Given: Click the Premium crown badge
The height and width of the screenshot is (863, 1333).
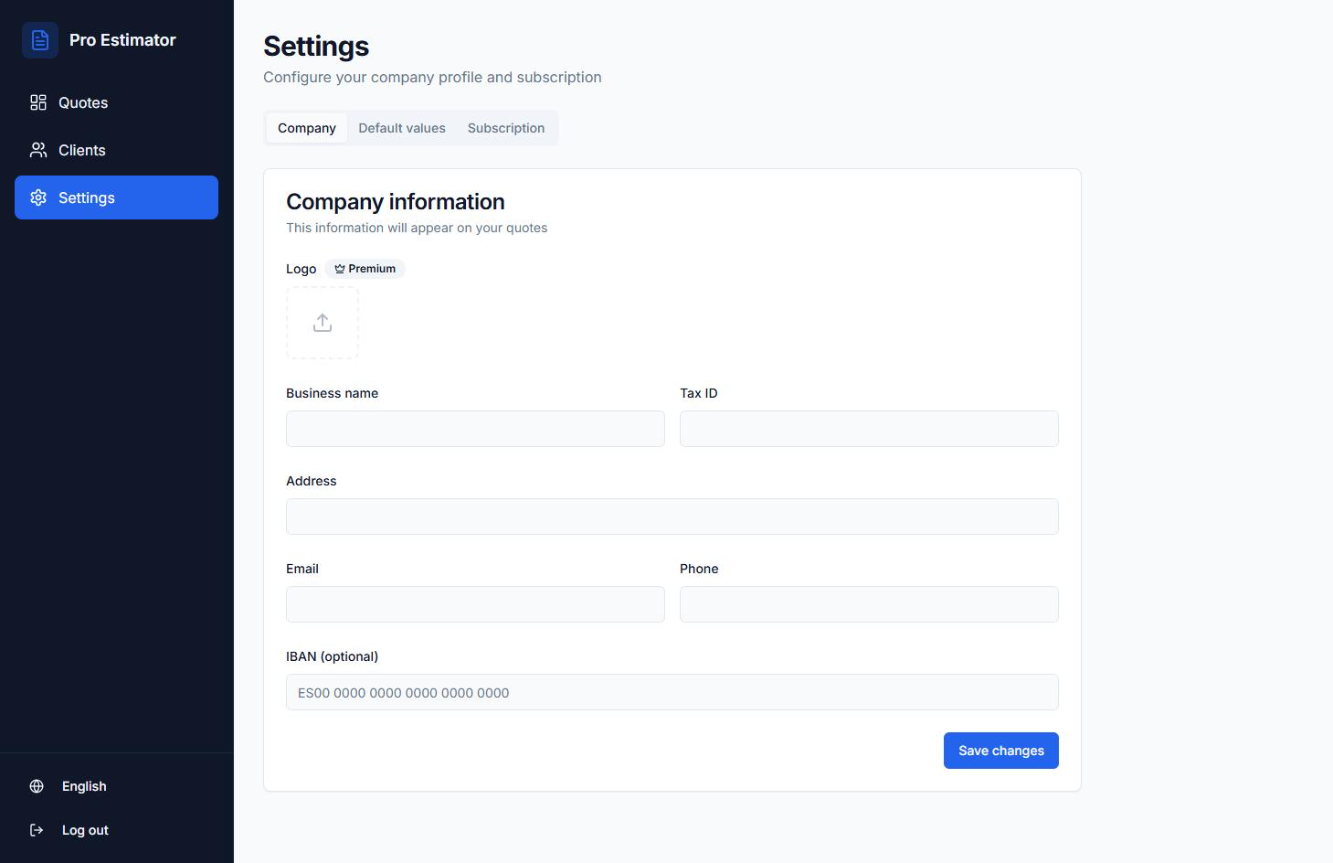Looking at the screenshot, I should [x=365, y=269].
